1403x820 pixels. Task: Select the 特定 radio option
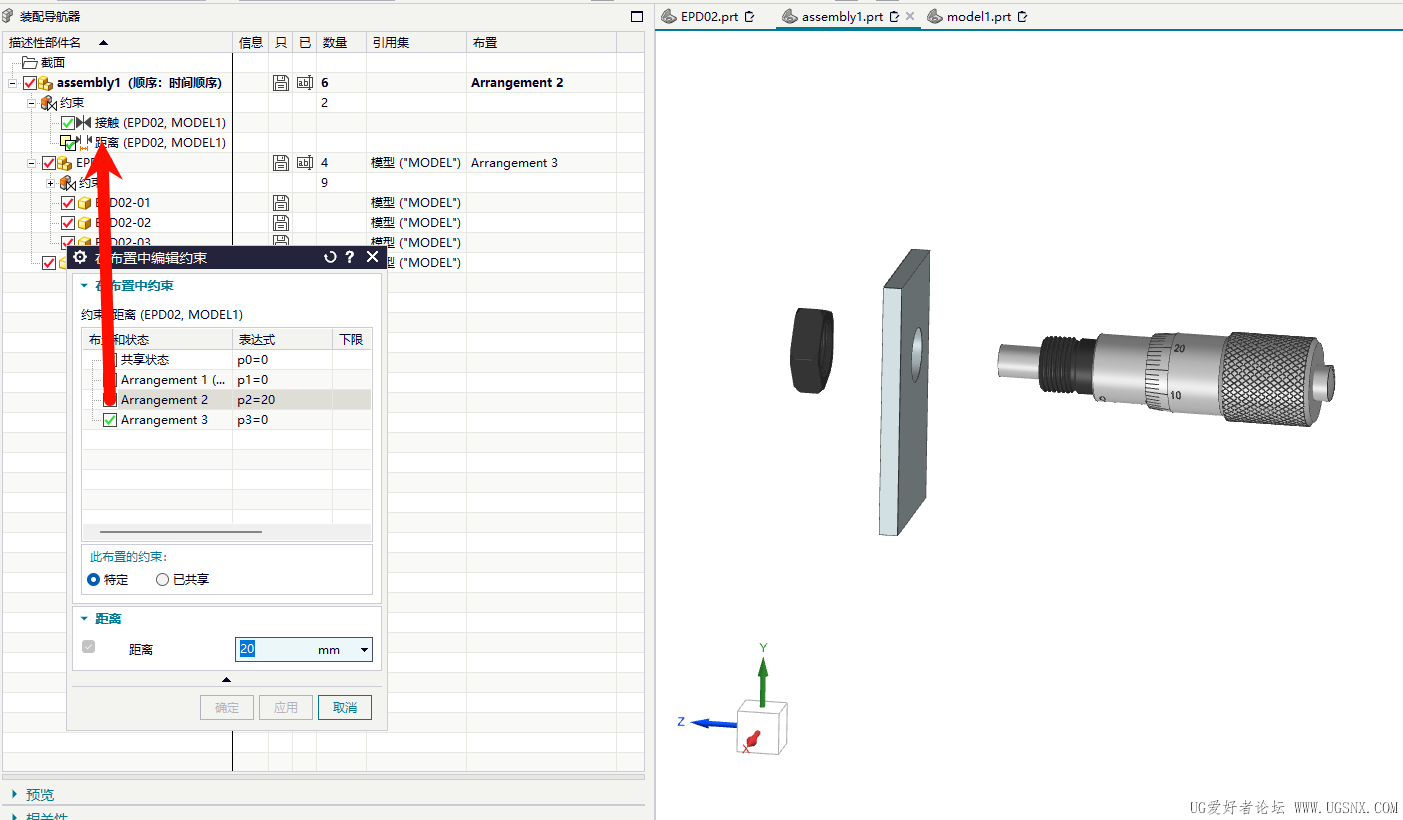pos(94,579)
